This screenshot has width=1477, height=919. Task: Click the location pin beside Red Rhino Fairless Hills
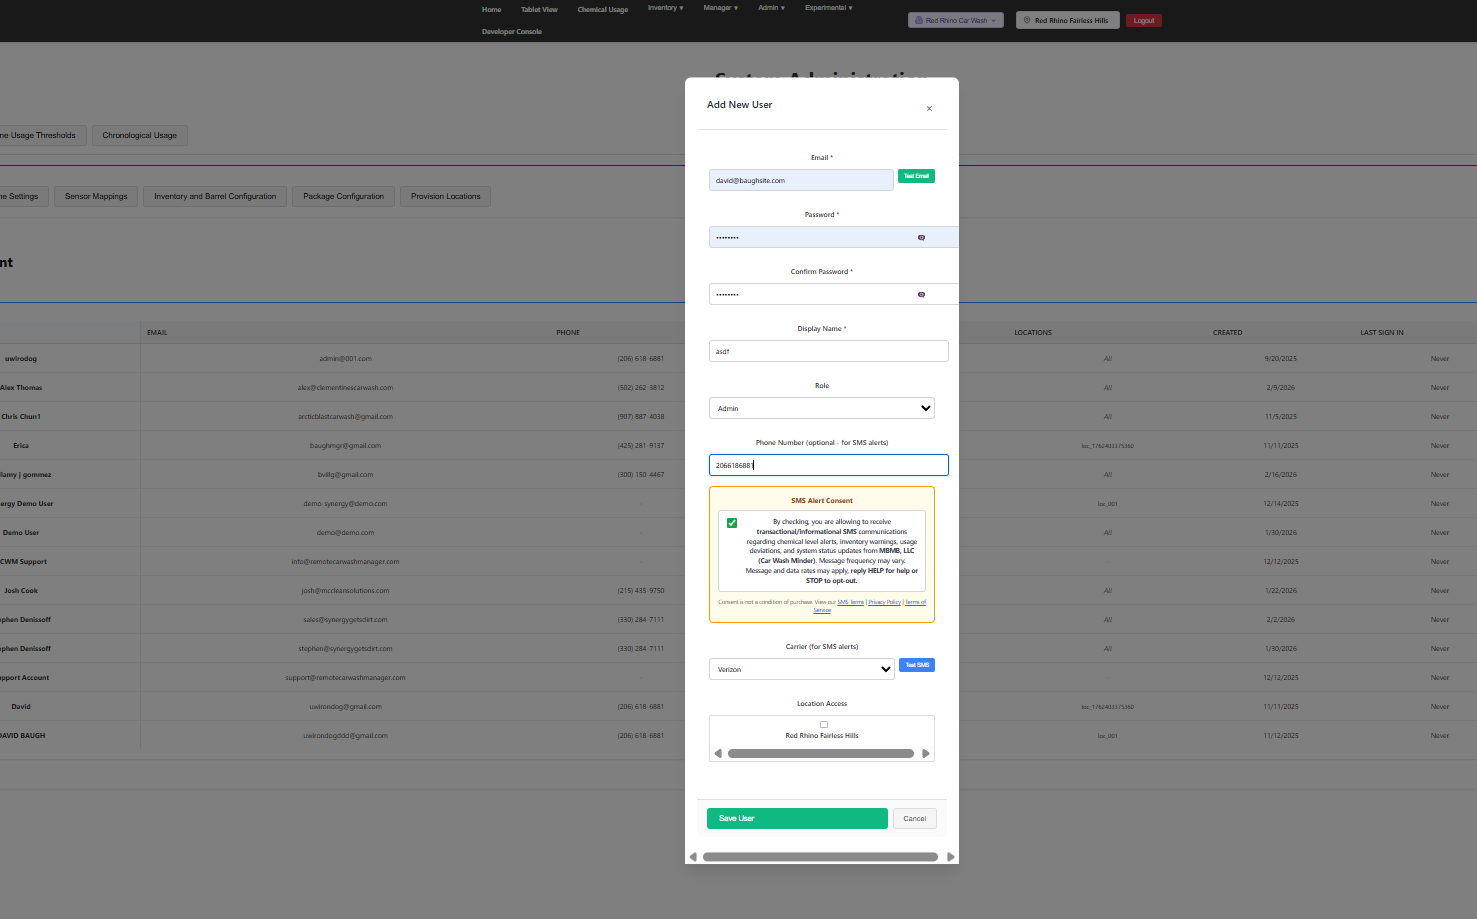click(x=1026, y=20)
